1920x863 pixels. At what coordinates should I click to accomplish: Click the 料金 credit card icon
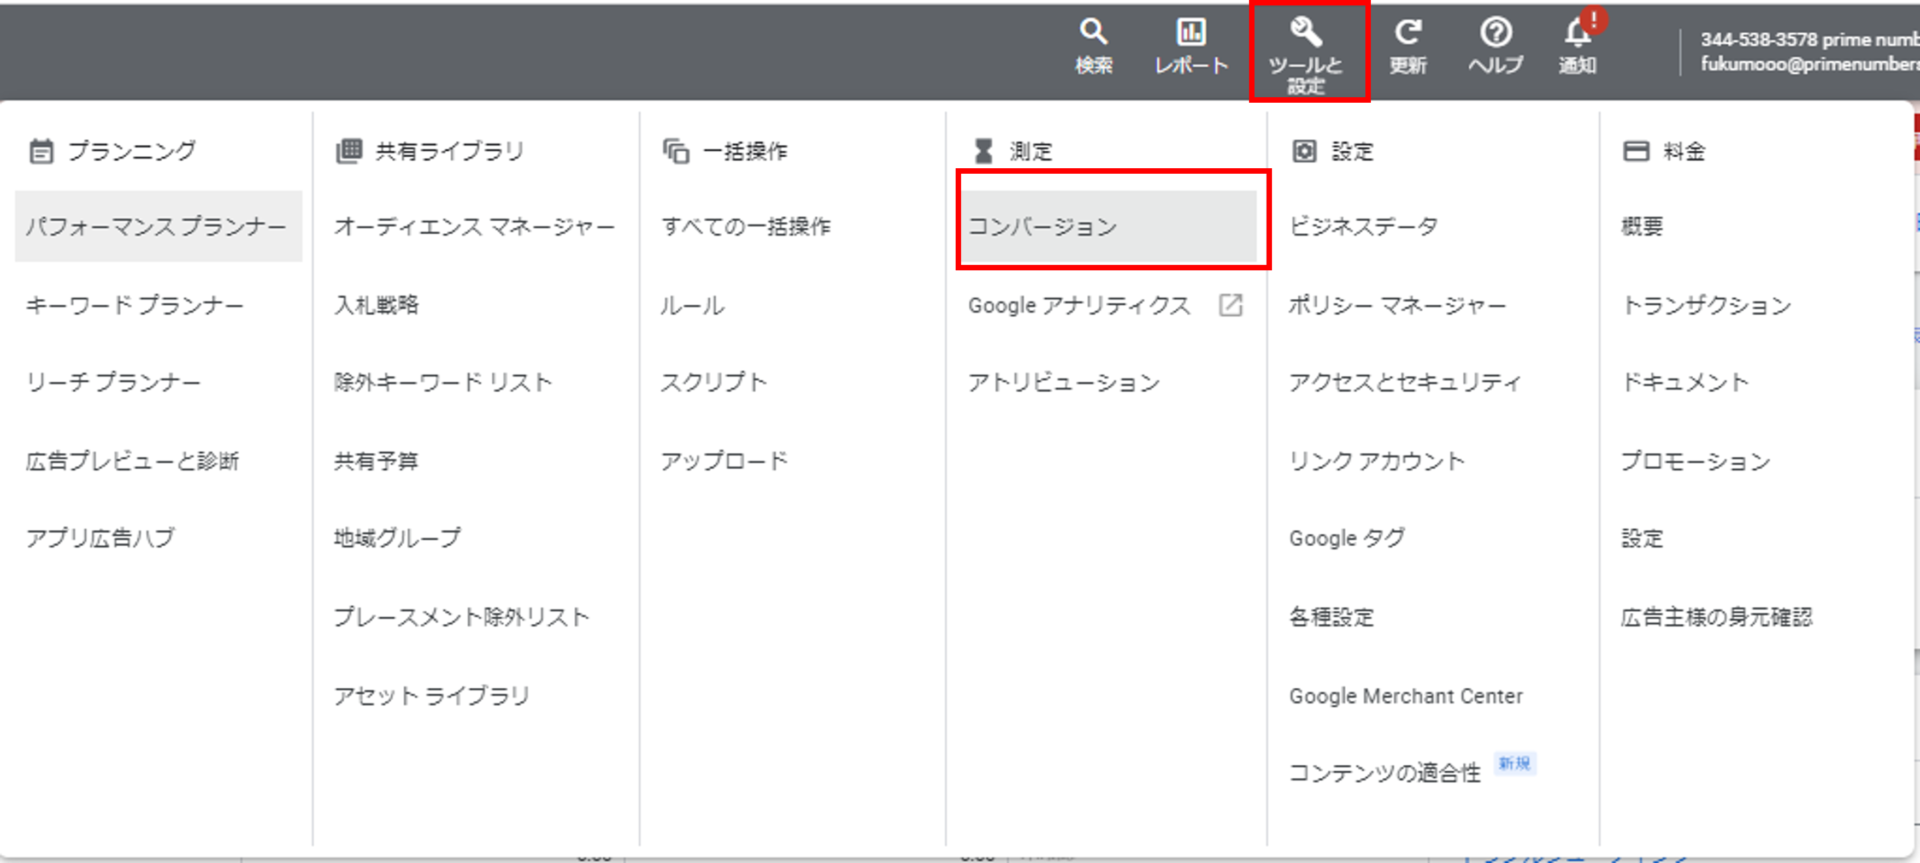(1636, 151)
